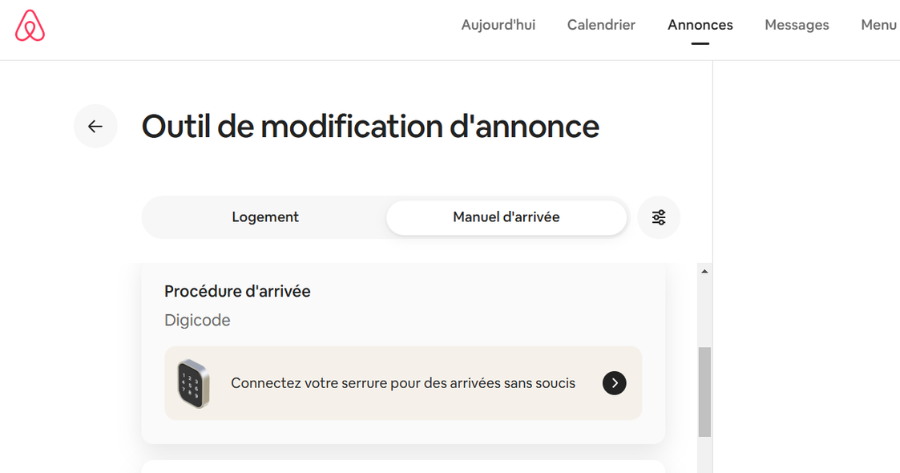Click the Airbnb logo
Viewport: 900px width, 473px height.
[30, 26]
